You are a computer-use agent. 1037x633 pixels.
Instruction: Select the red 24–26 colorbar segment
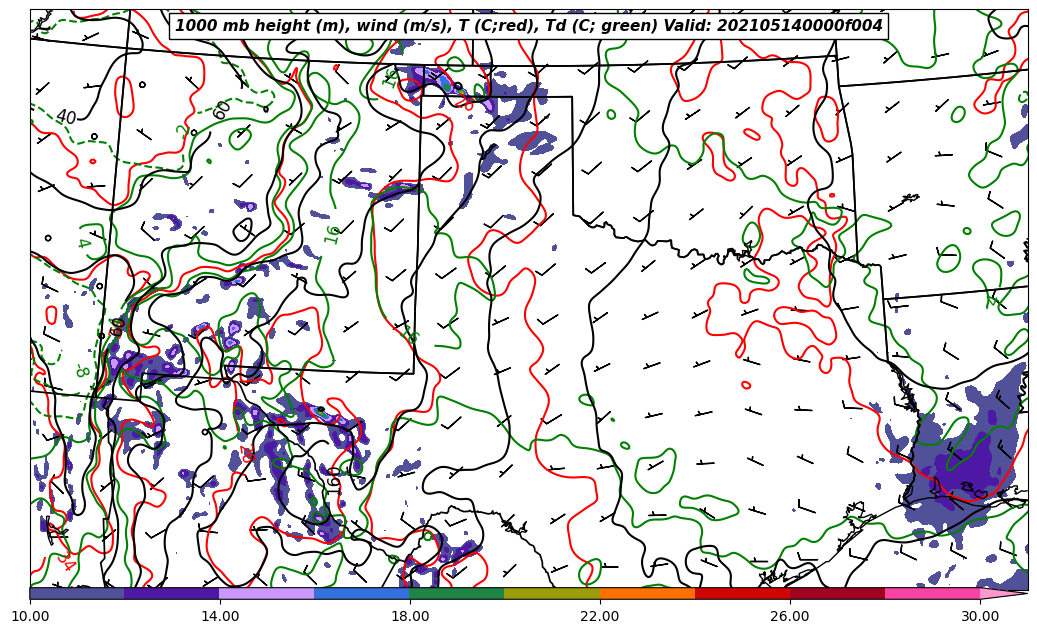[743, 593]
